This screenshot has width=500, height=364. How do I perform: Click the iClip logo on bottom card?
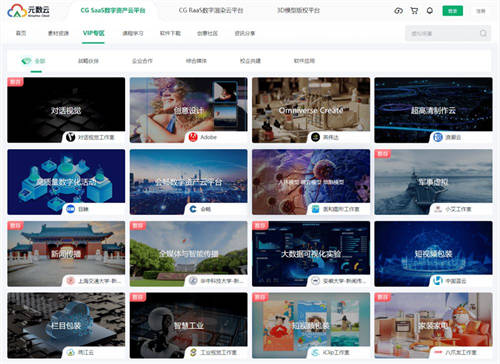click(x=315, y=352)
